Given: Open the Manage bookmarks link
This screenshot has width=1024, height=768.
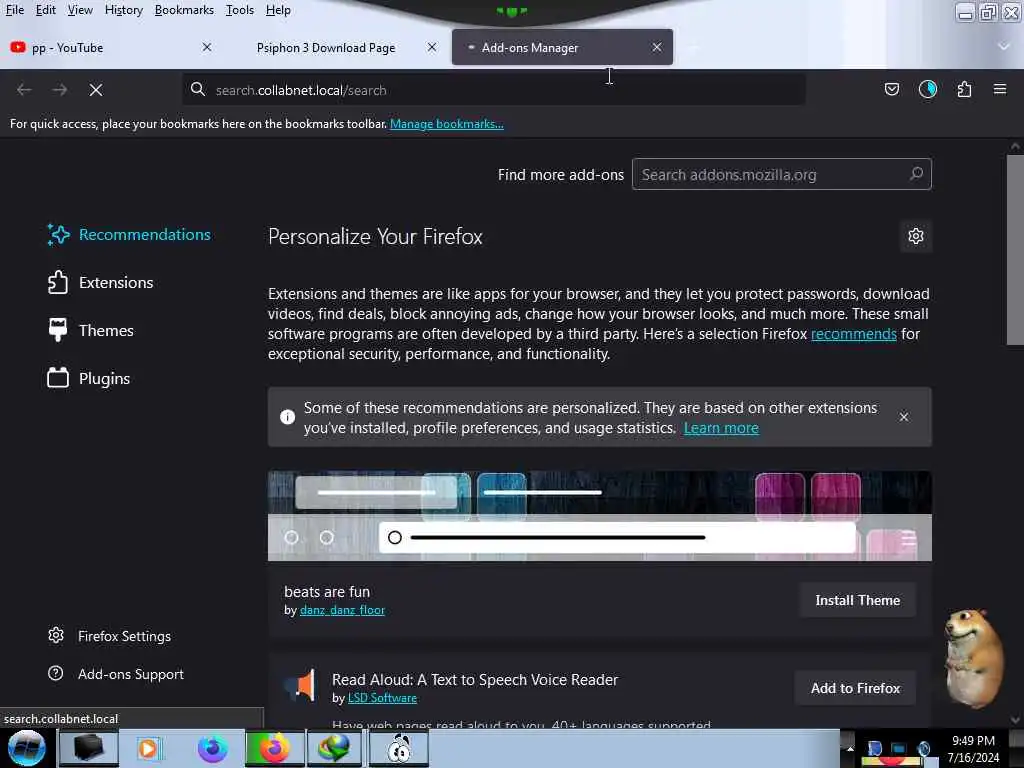Looking at the screenshot, I should 447,123.
